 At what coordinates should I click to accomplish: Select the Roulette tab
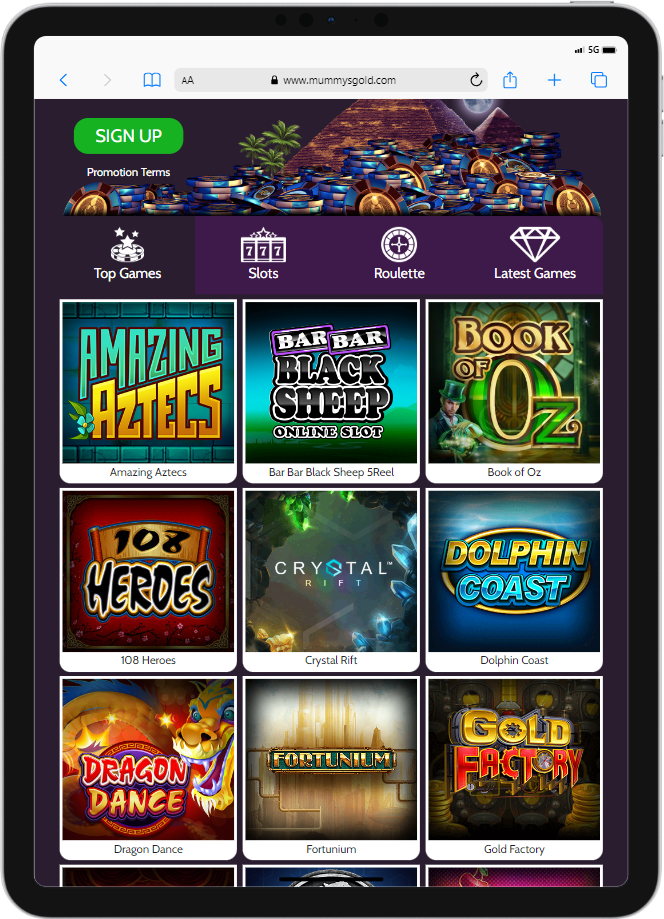(x=399, y=255)
